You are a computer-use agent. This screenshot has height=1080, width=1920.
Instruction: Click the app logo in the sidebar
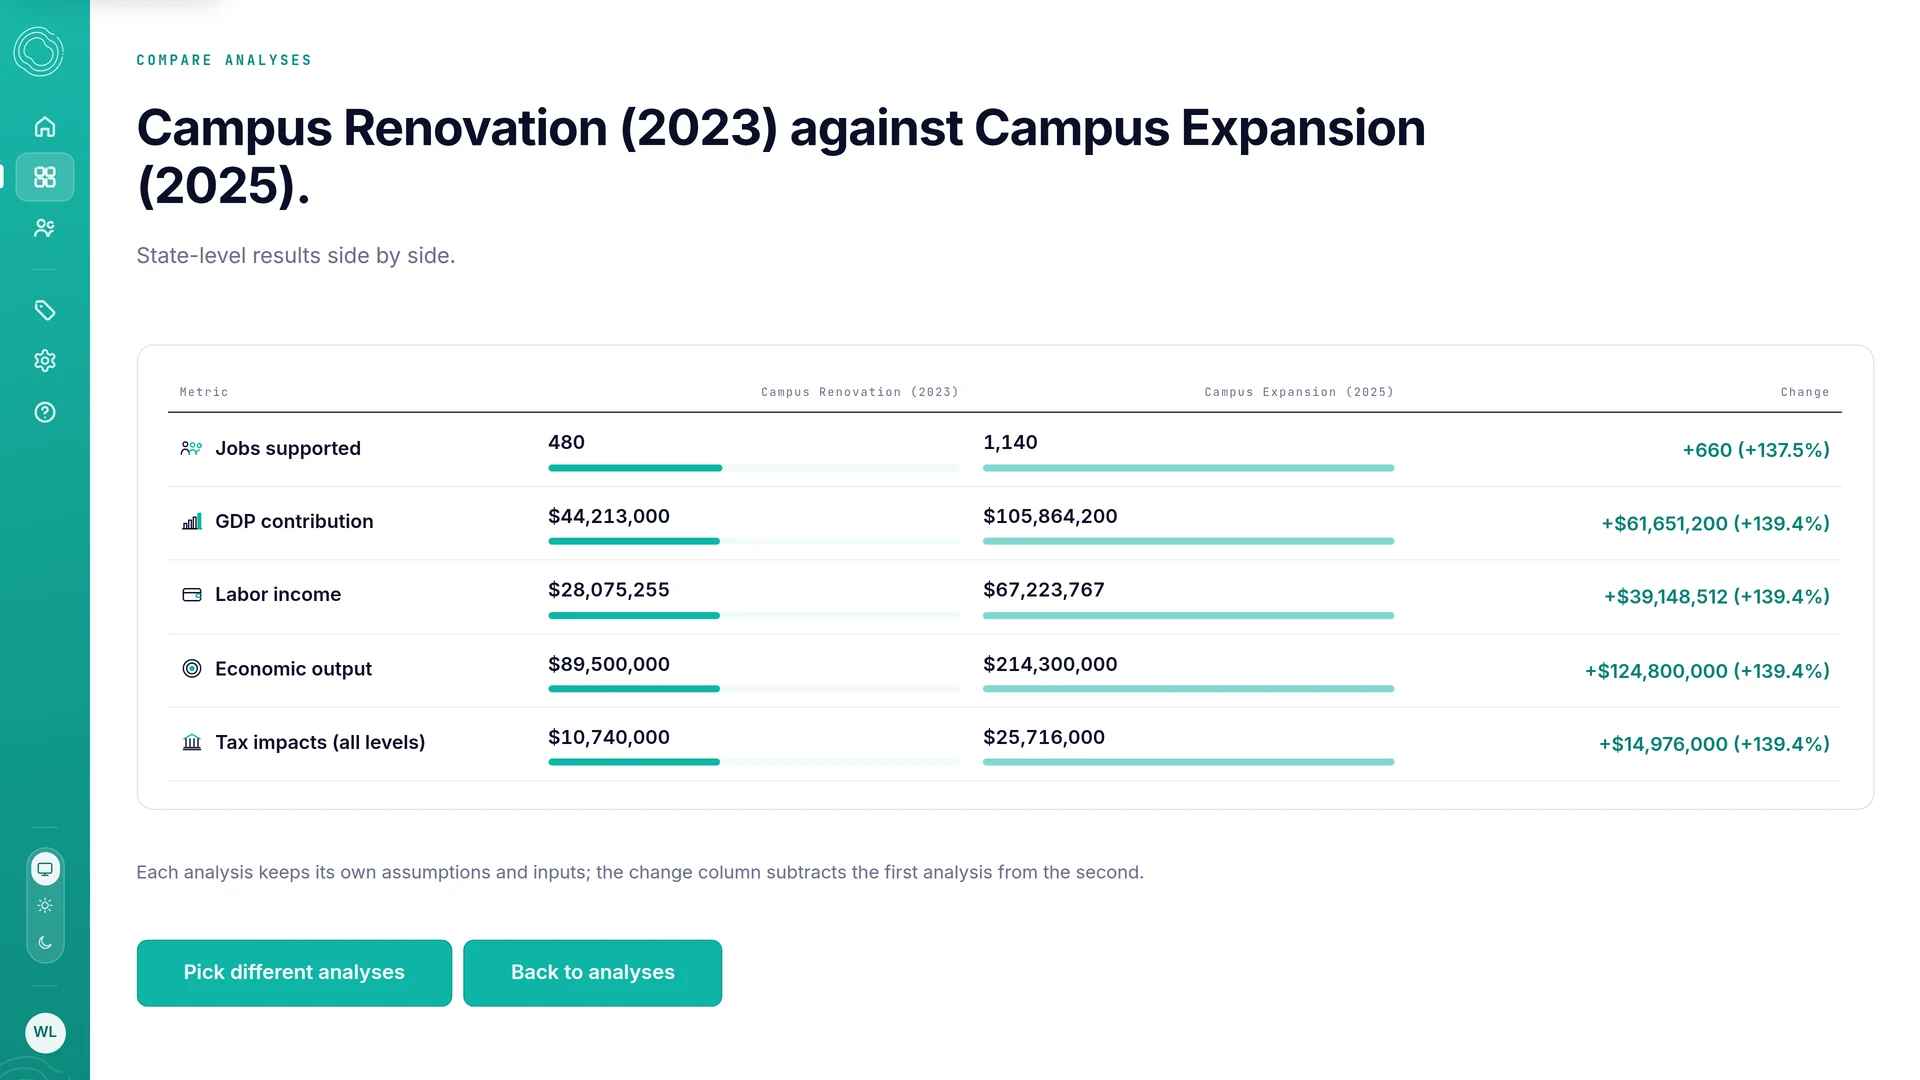click(x=38, y=51)
